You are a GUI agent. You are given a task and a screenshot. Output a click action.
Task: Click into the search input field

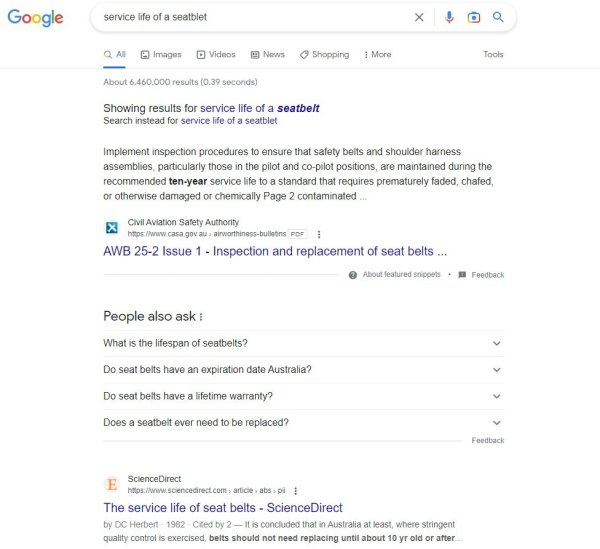point(250,17)
